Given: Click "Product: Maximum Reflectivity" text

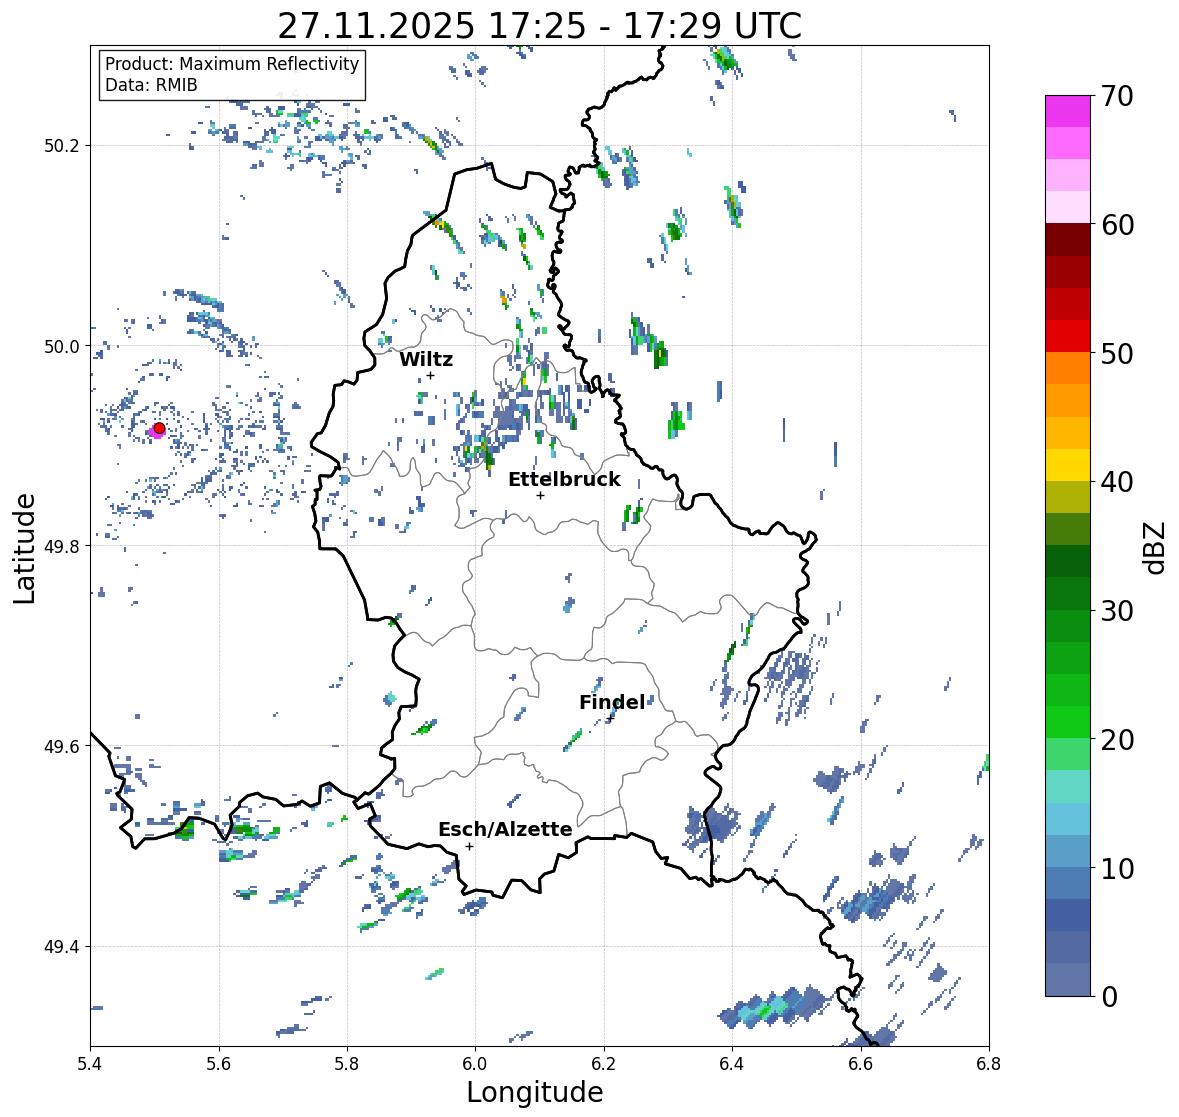Looking at the screenshot, I should (232, 64).
